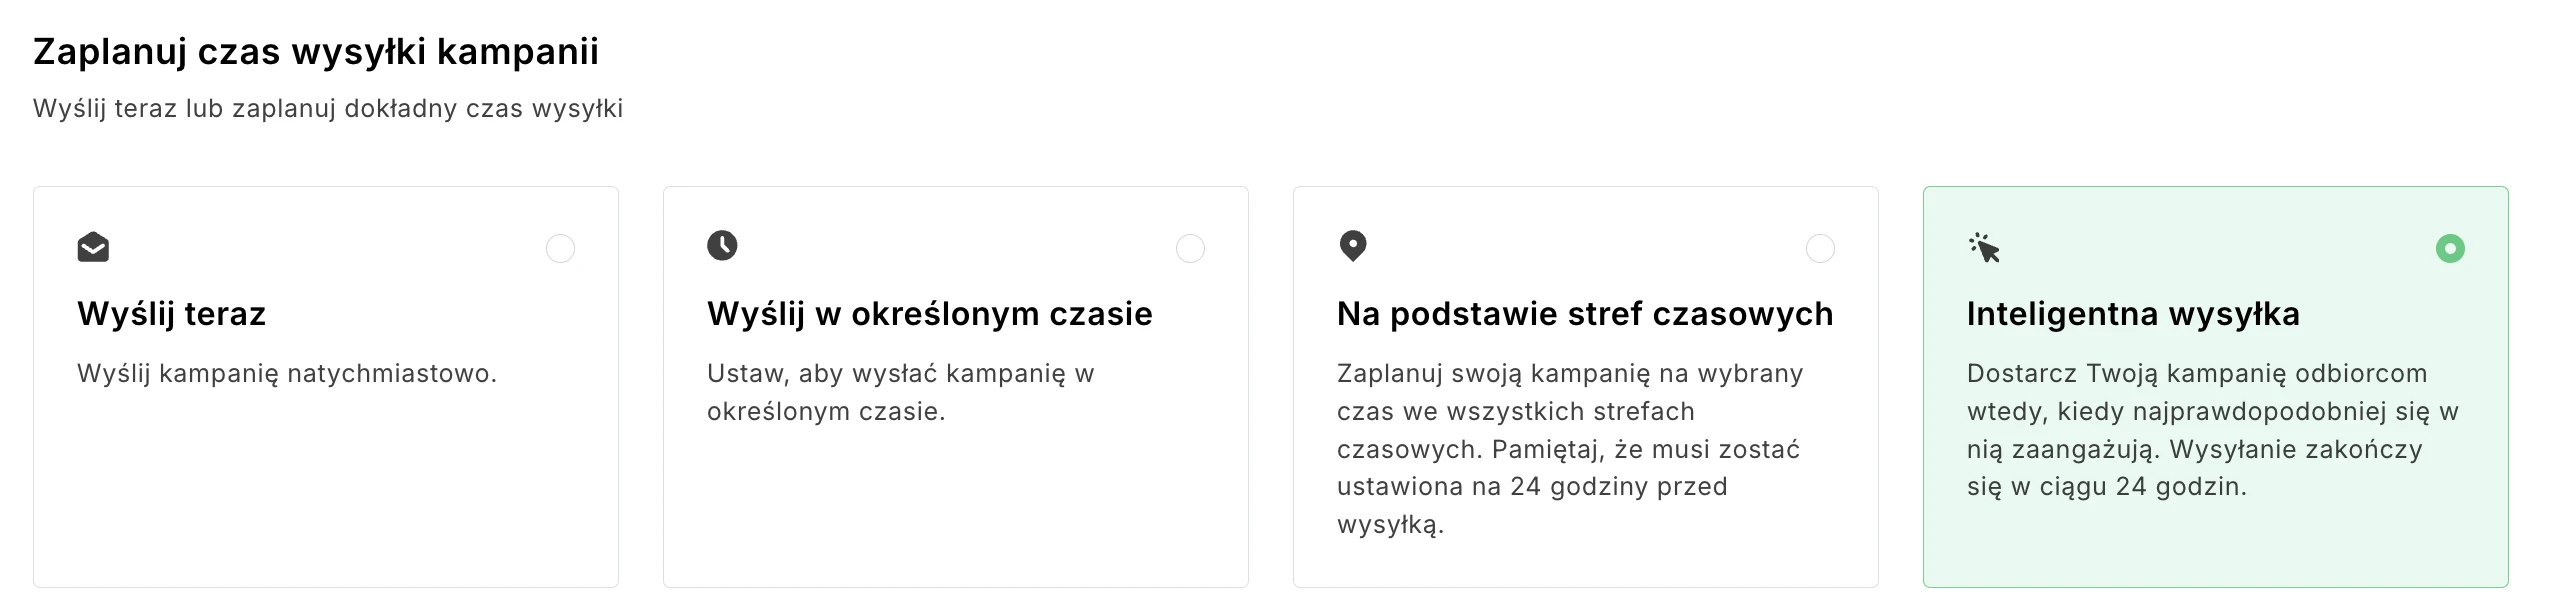Image resolution: width=2552 pixels, height=606 pixels.
Task: Click empty space in the "Wyślij w określonym czasie" card
Action: 955,510
